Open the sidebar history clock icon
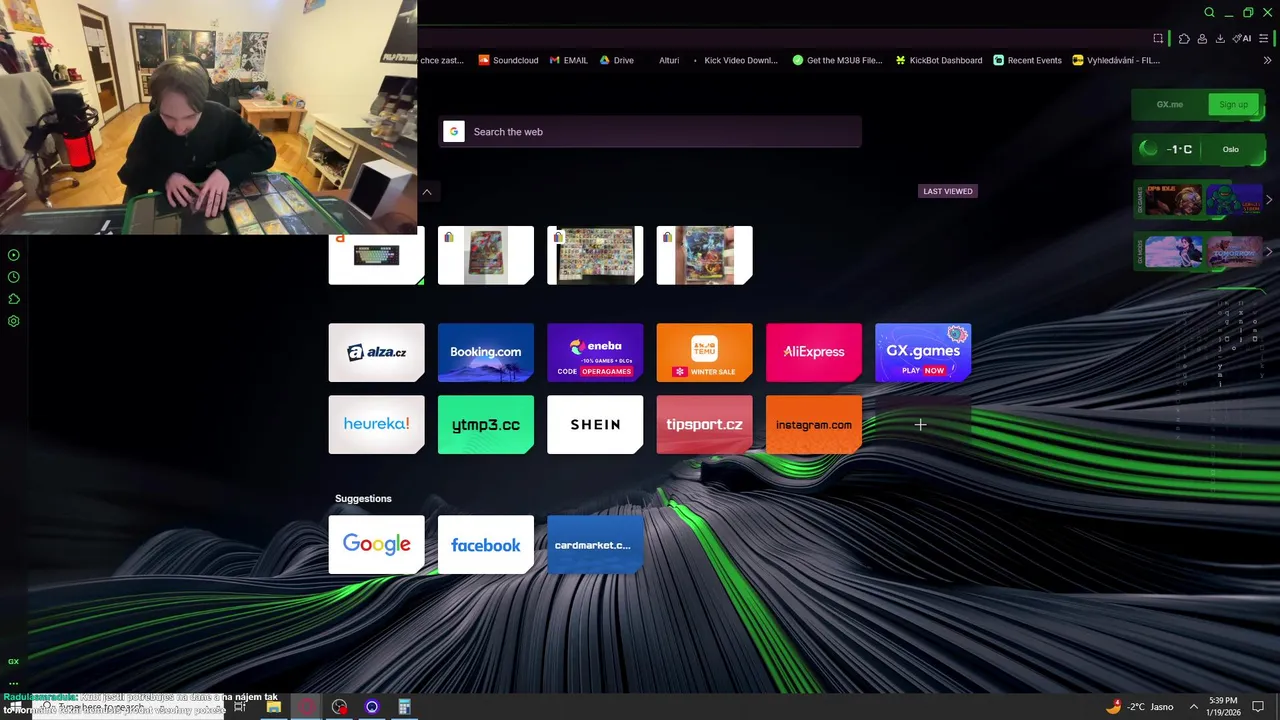This screenshot has width=1280, height=720. pos(14,277)
